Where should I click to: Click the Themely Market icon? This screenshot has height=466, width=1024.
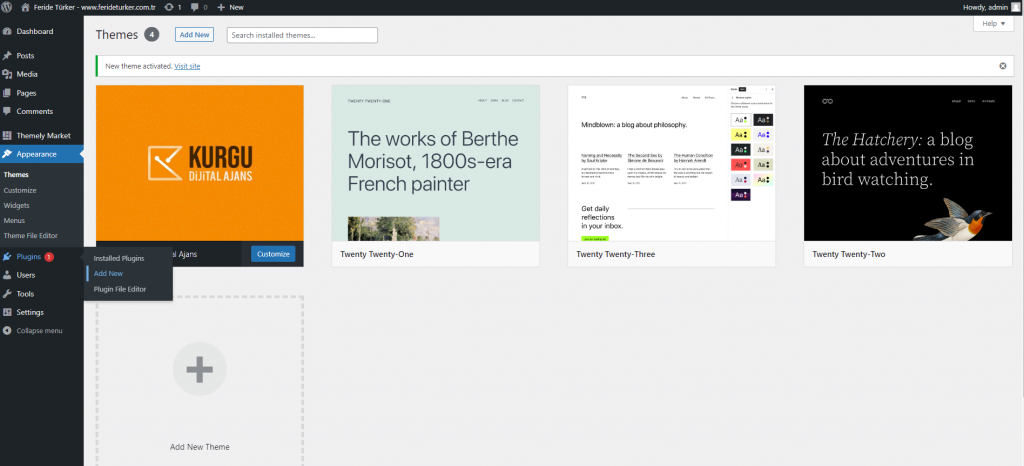tap(7, 136)
